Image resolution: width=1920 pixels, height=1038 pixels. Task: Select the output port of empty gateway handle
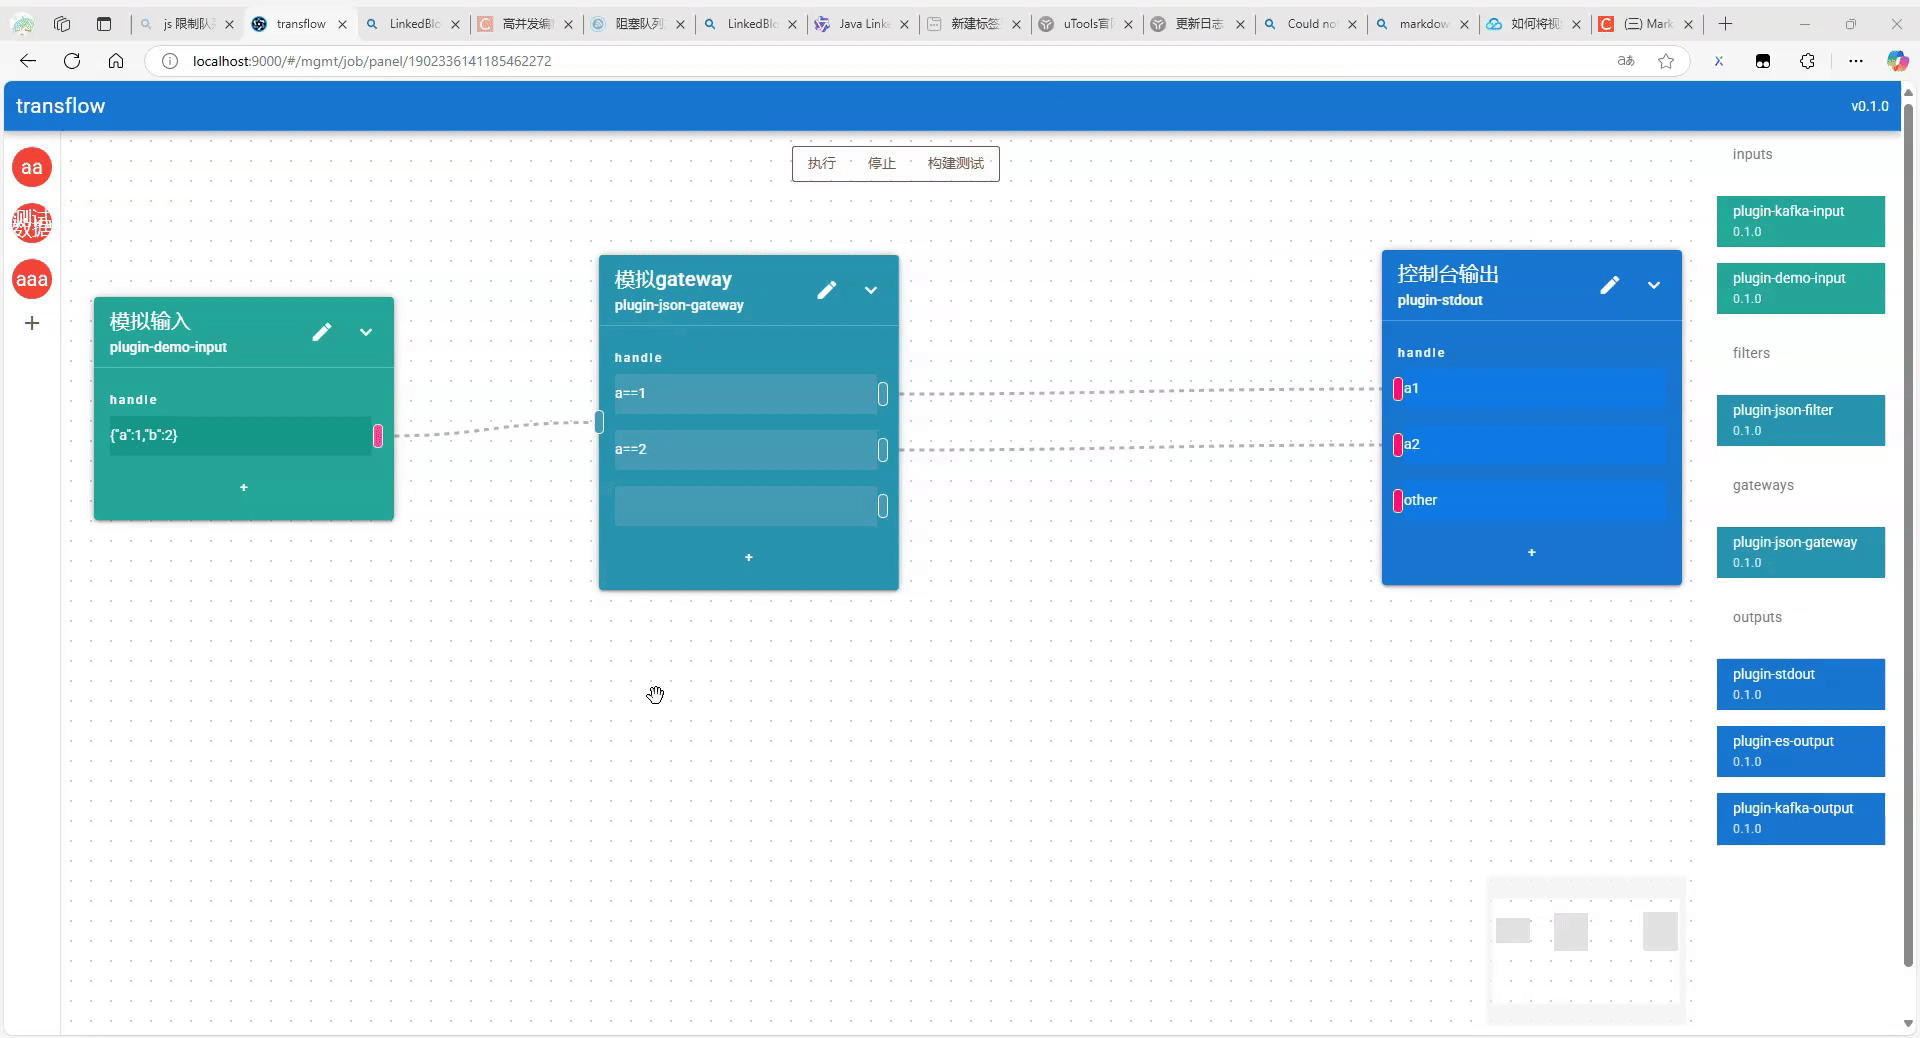(883, 506)
